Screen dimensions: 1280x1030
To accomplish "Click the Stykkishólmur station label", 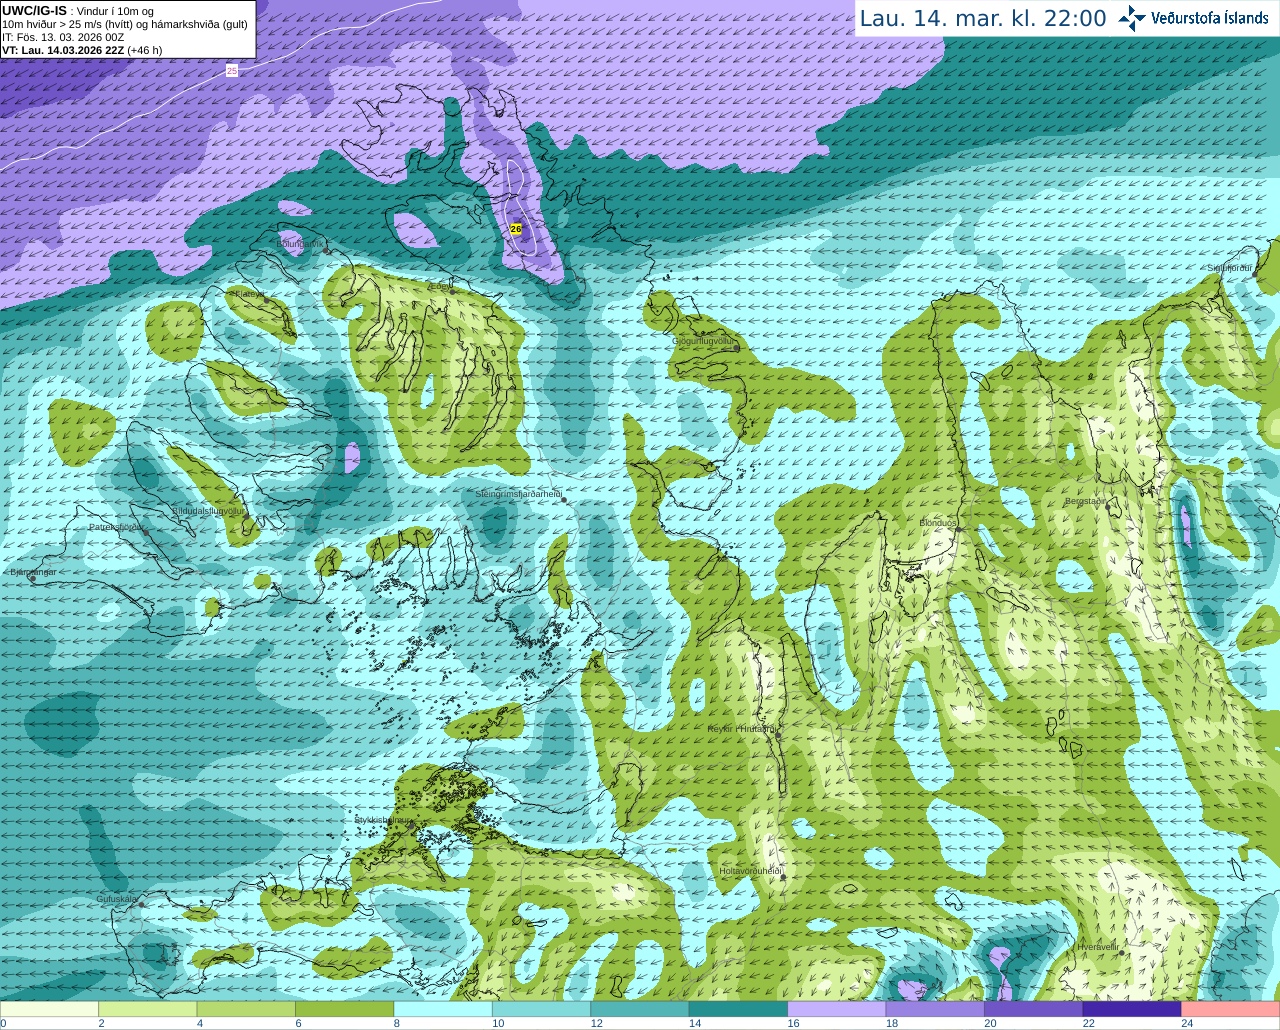I will point(383,819).
